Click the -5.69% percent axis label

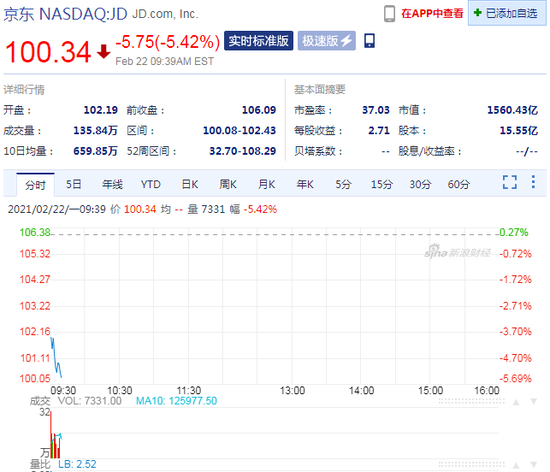(x=515, y=379)
